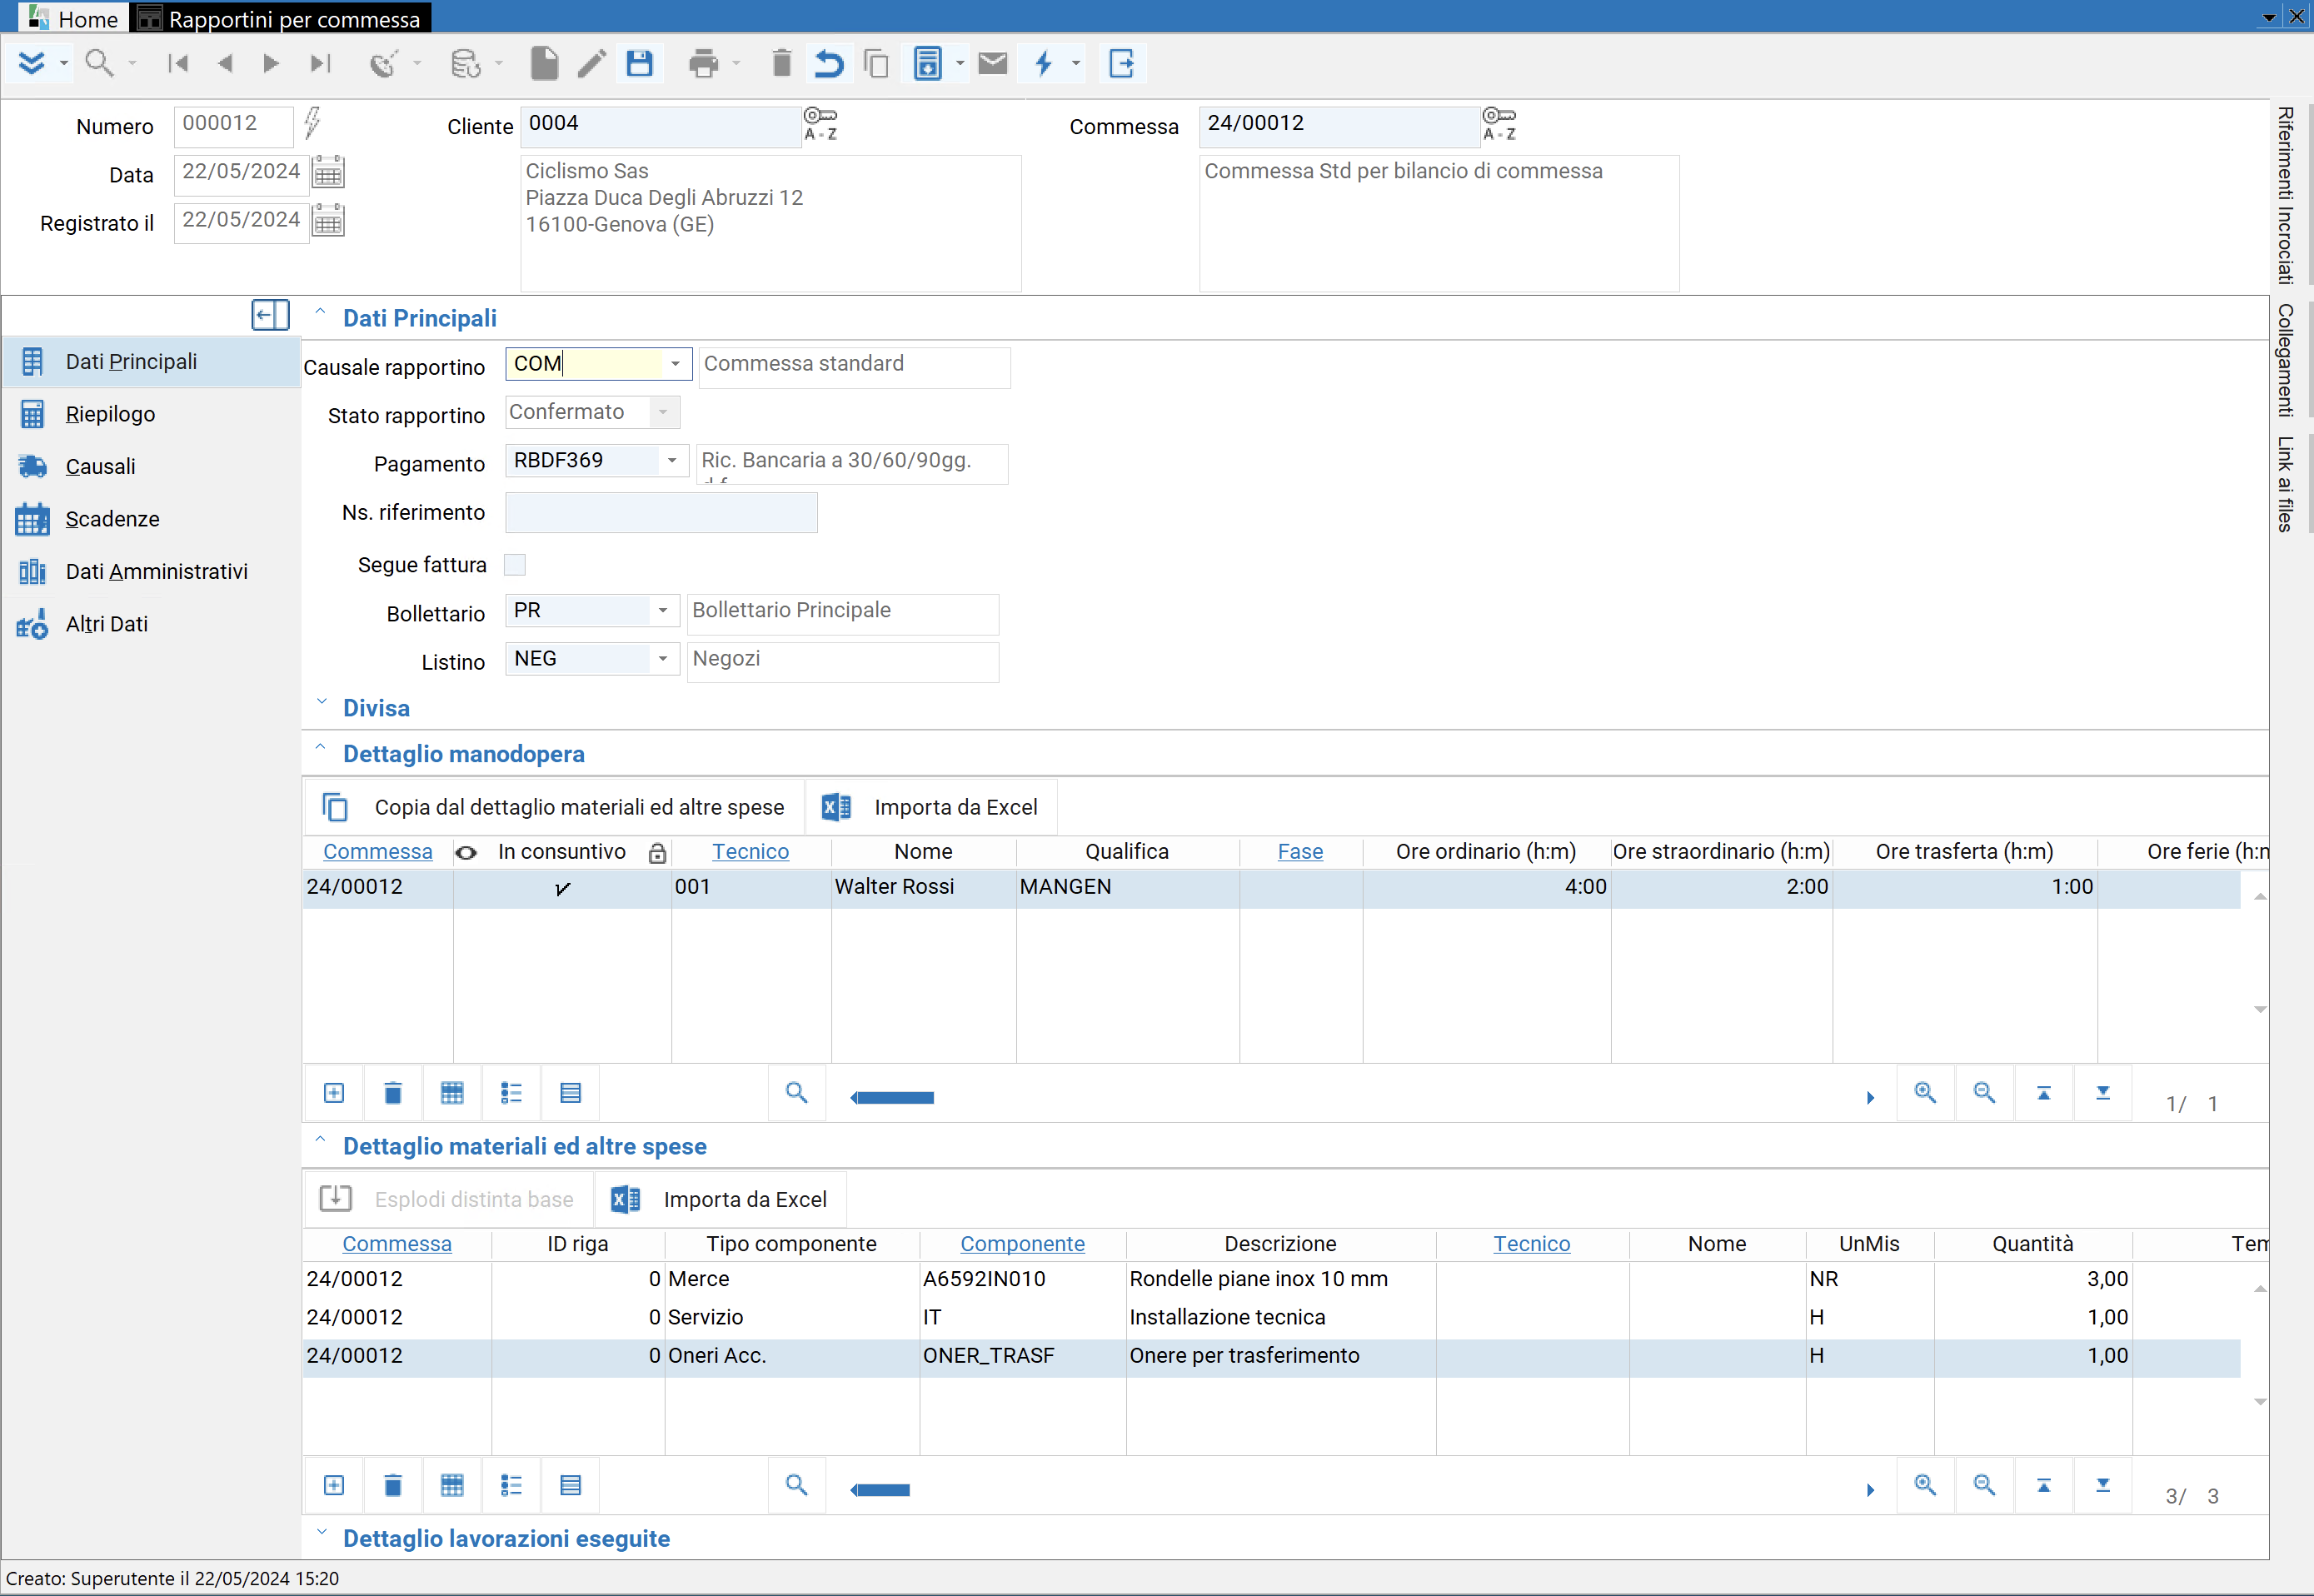Open the Pagamento dropdown arrow
2314x1596 pixels.
(x=672, y=461)
